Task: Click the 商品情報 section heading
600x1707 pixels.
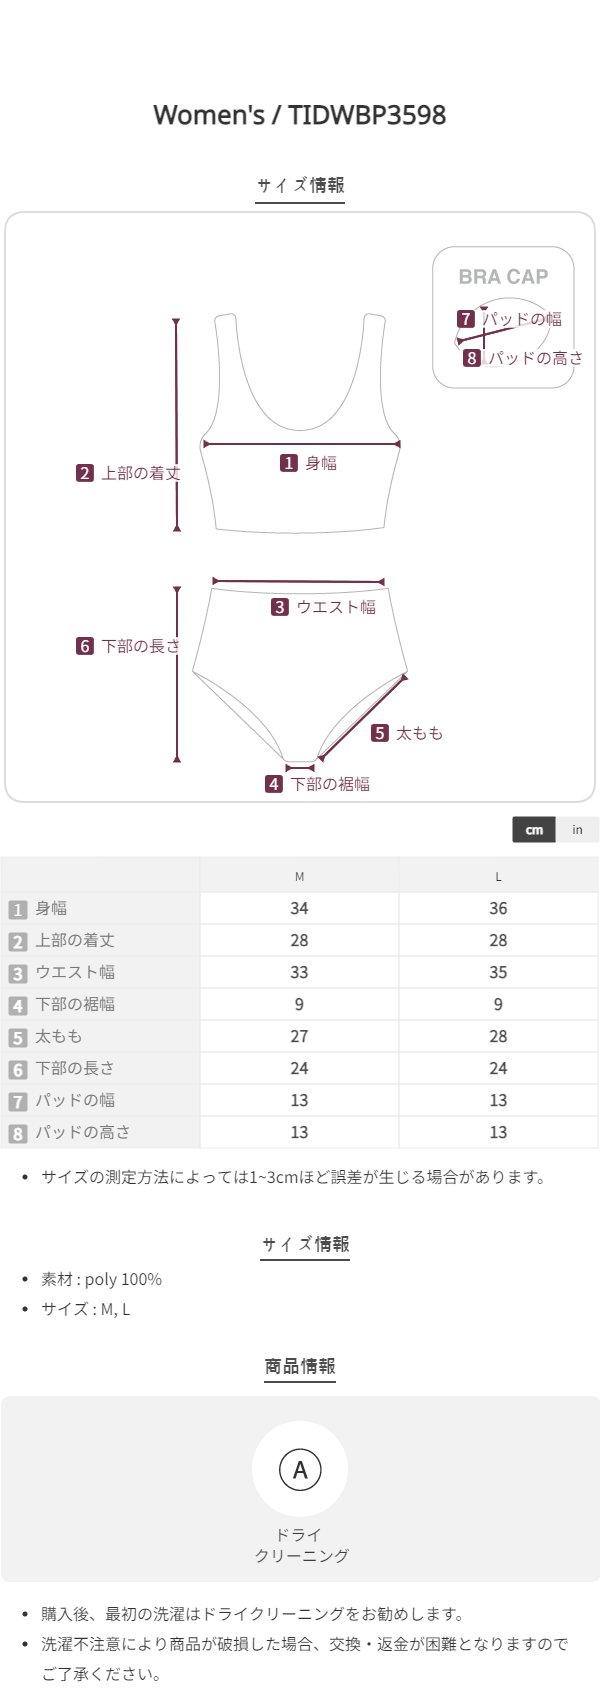Action: (300, 1366)
